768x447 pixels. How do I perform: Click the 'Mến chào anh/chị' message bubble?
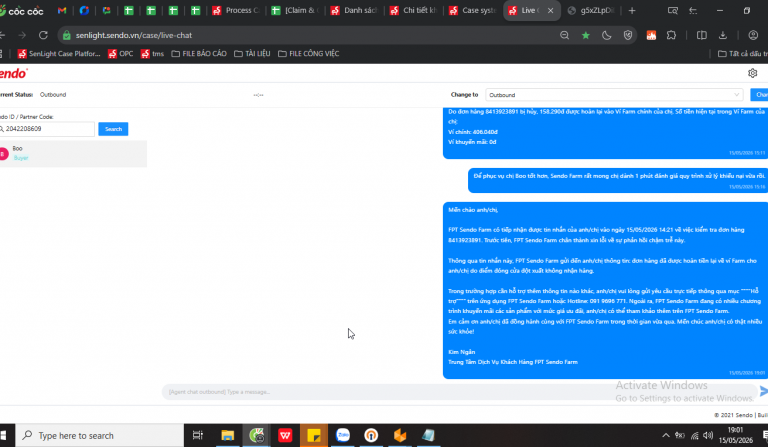coord(605,290)
